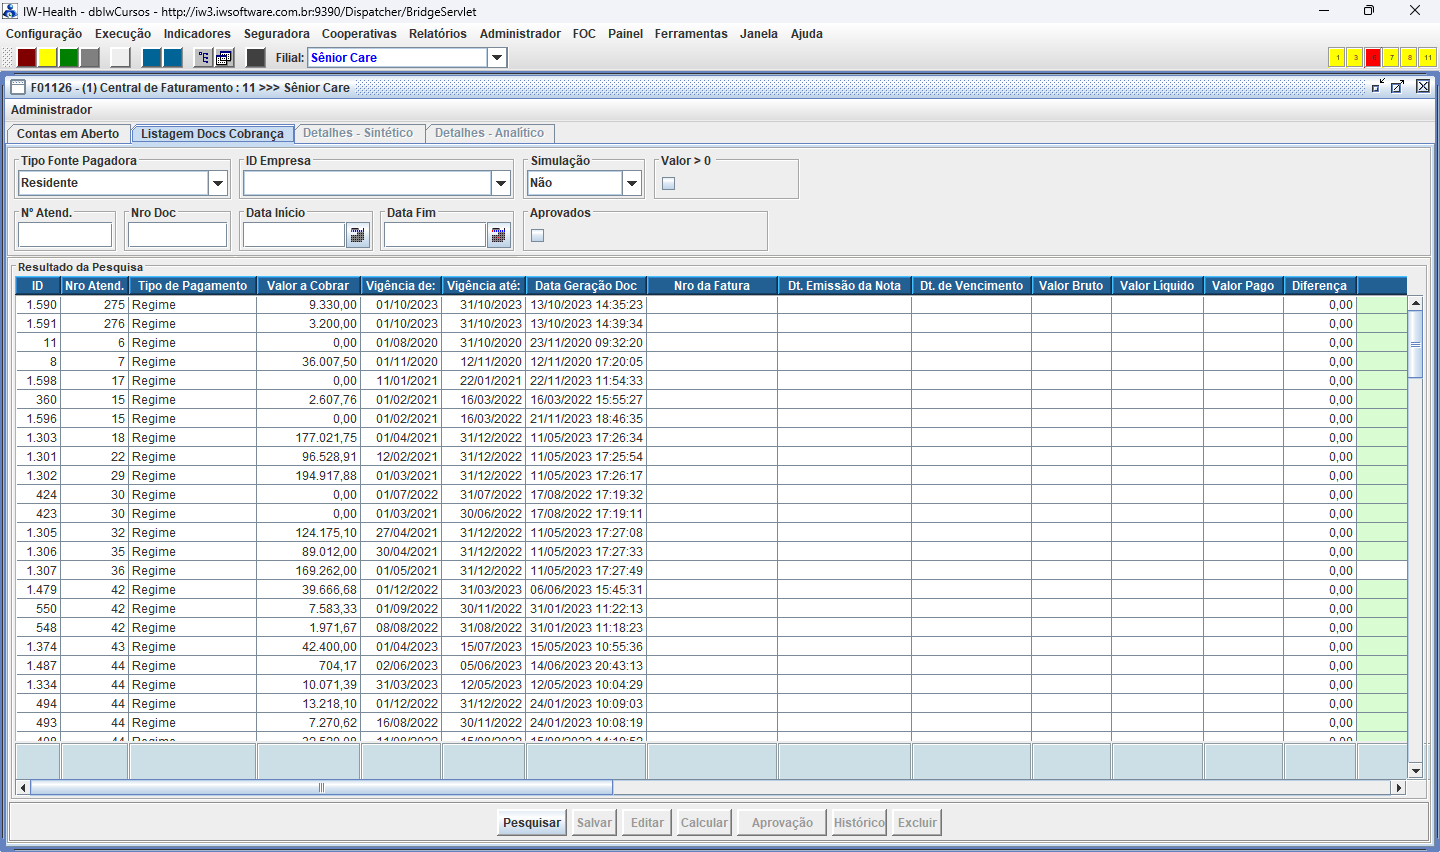Screen dimensions: 1440x852
Task: Open the Data Fim calendar picker
Action: coord(499,235)
